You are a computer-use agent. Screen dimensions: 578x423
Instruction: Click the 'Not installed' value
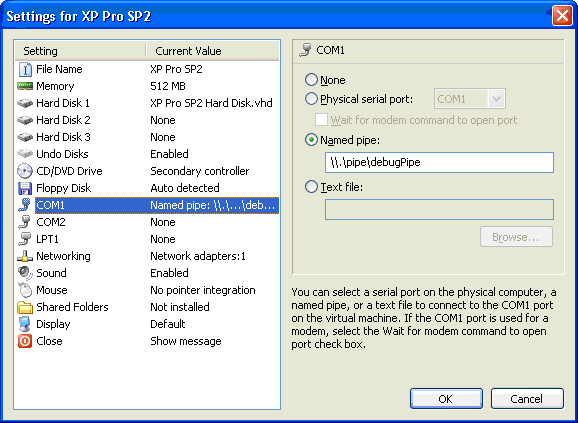tap(180, 307)
